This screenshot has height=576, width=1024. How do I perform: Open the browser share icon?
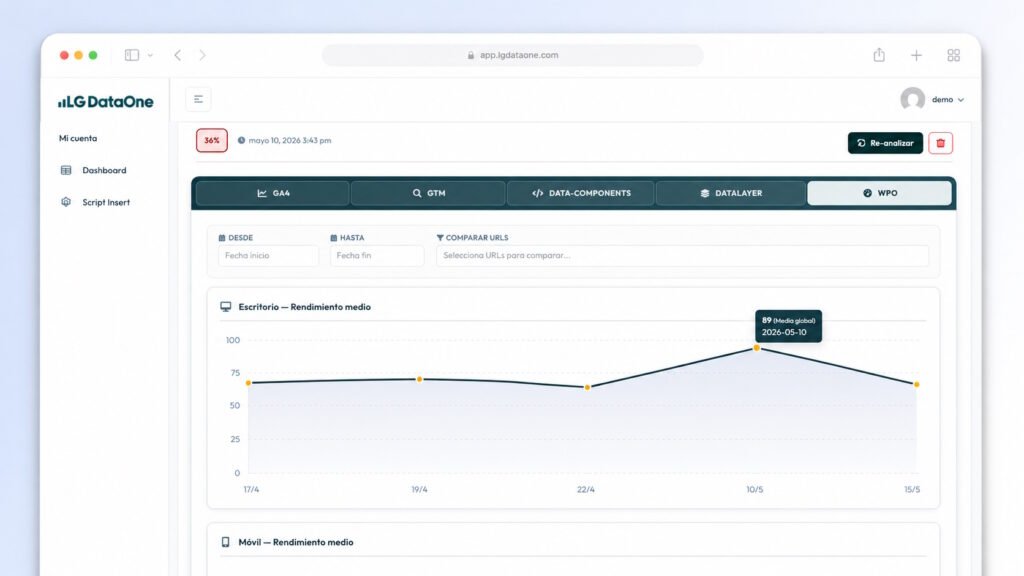879,55
